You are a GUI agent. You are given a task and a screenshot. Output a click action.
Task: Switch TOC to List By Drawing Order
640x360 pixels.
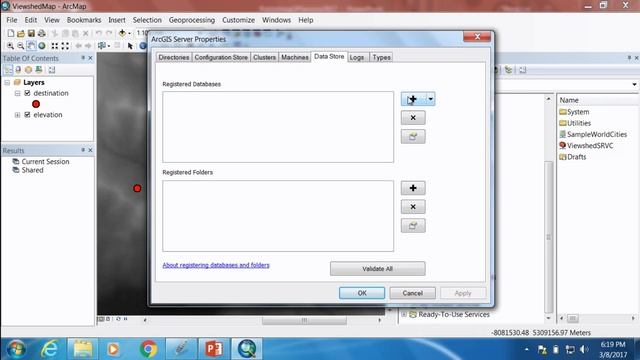8,70
